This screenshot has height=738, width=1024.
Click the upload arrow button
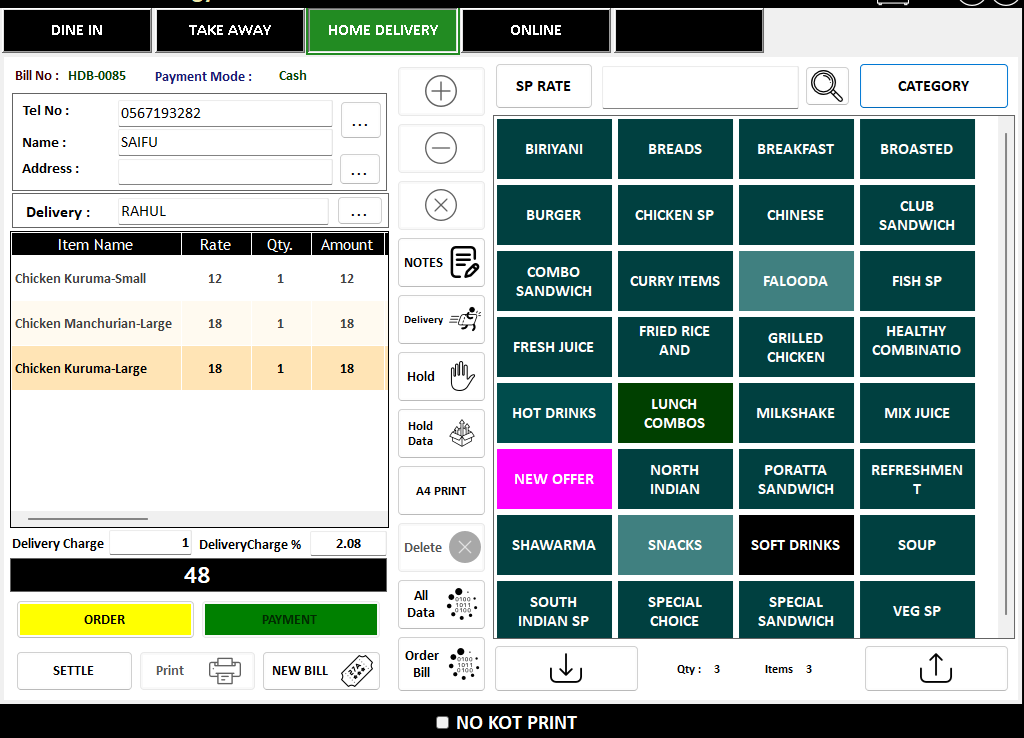(936, 668)
